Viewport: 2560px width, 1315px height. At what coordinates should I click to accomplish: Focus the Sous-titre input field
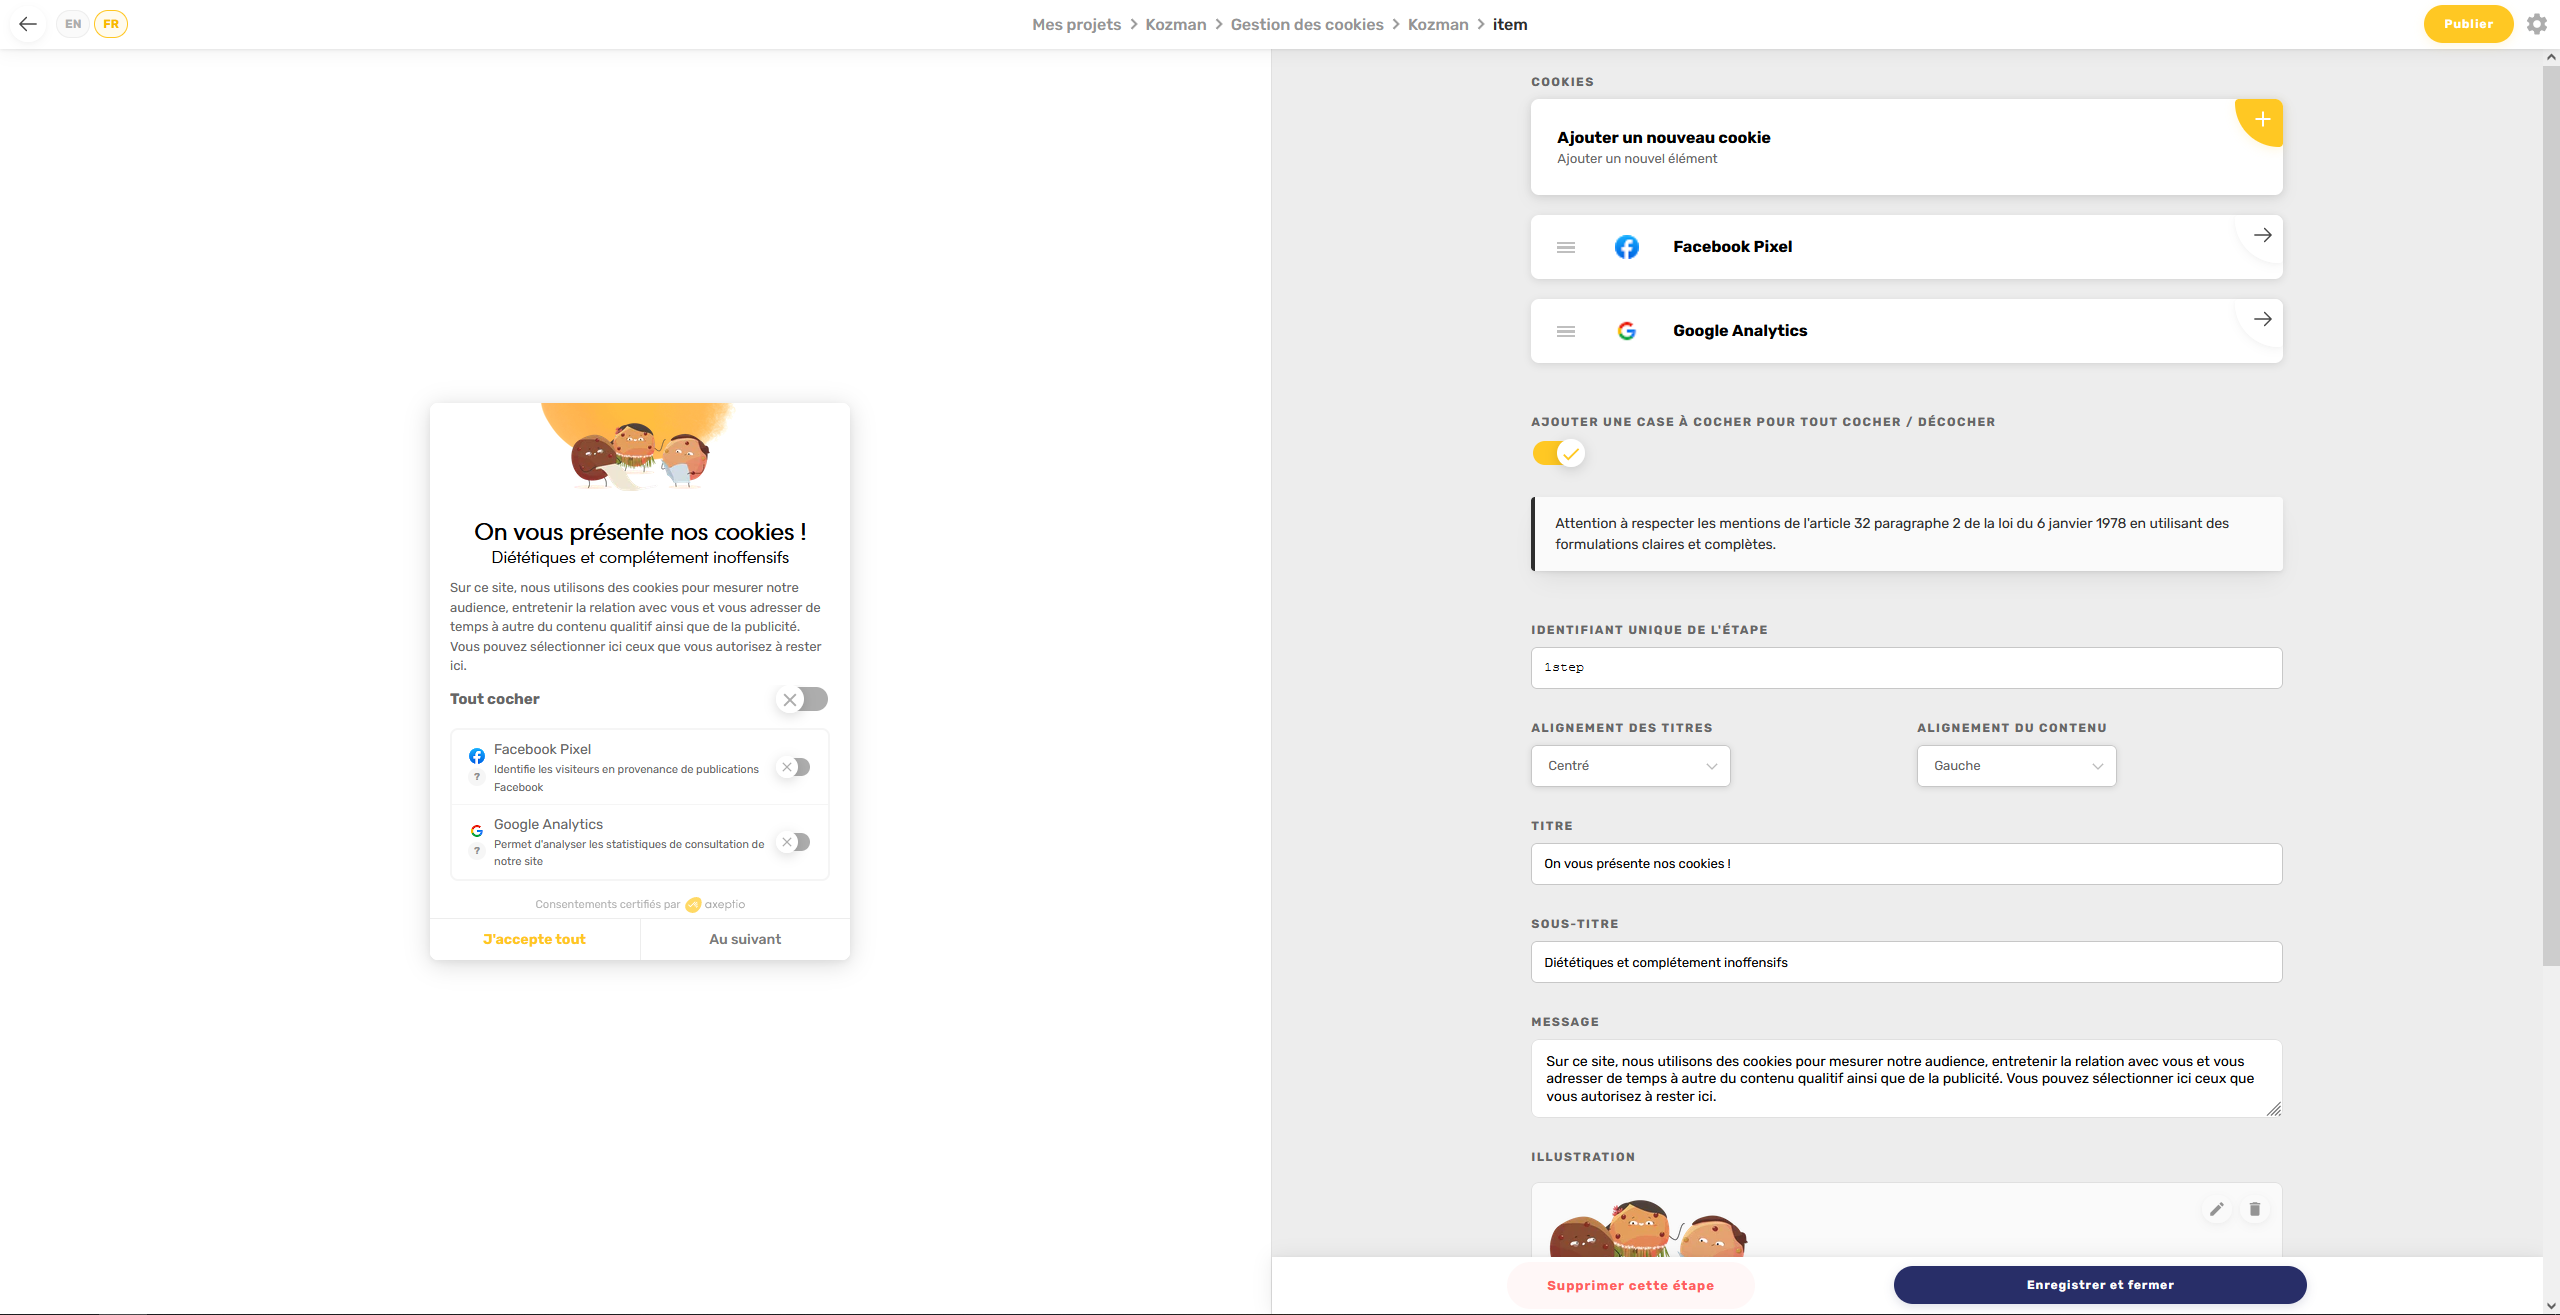(1906, 962)
